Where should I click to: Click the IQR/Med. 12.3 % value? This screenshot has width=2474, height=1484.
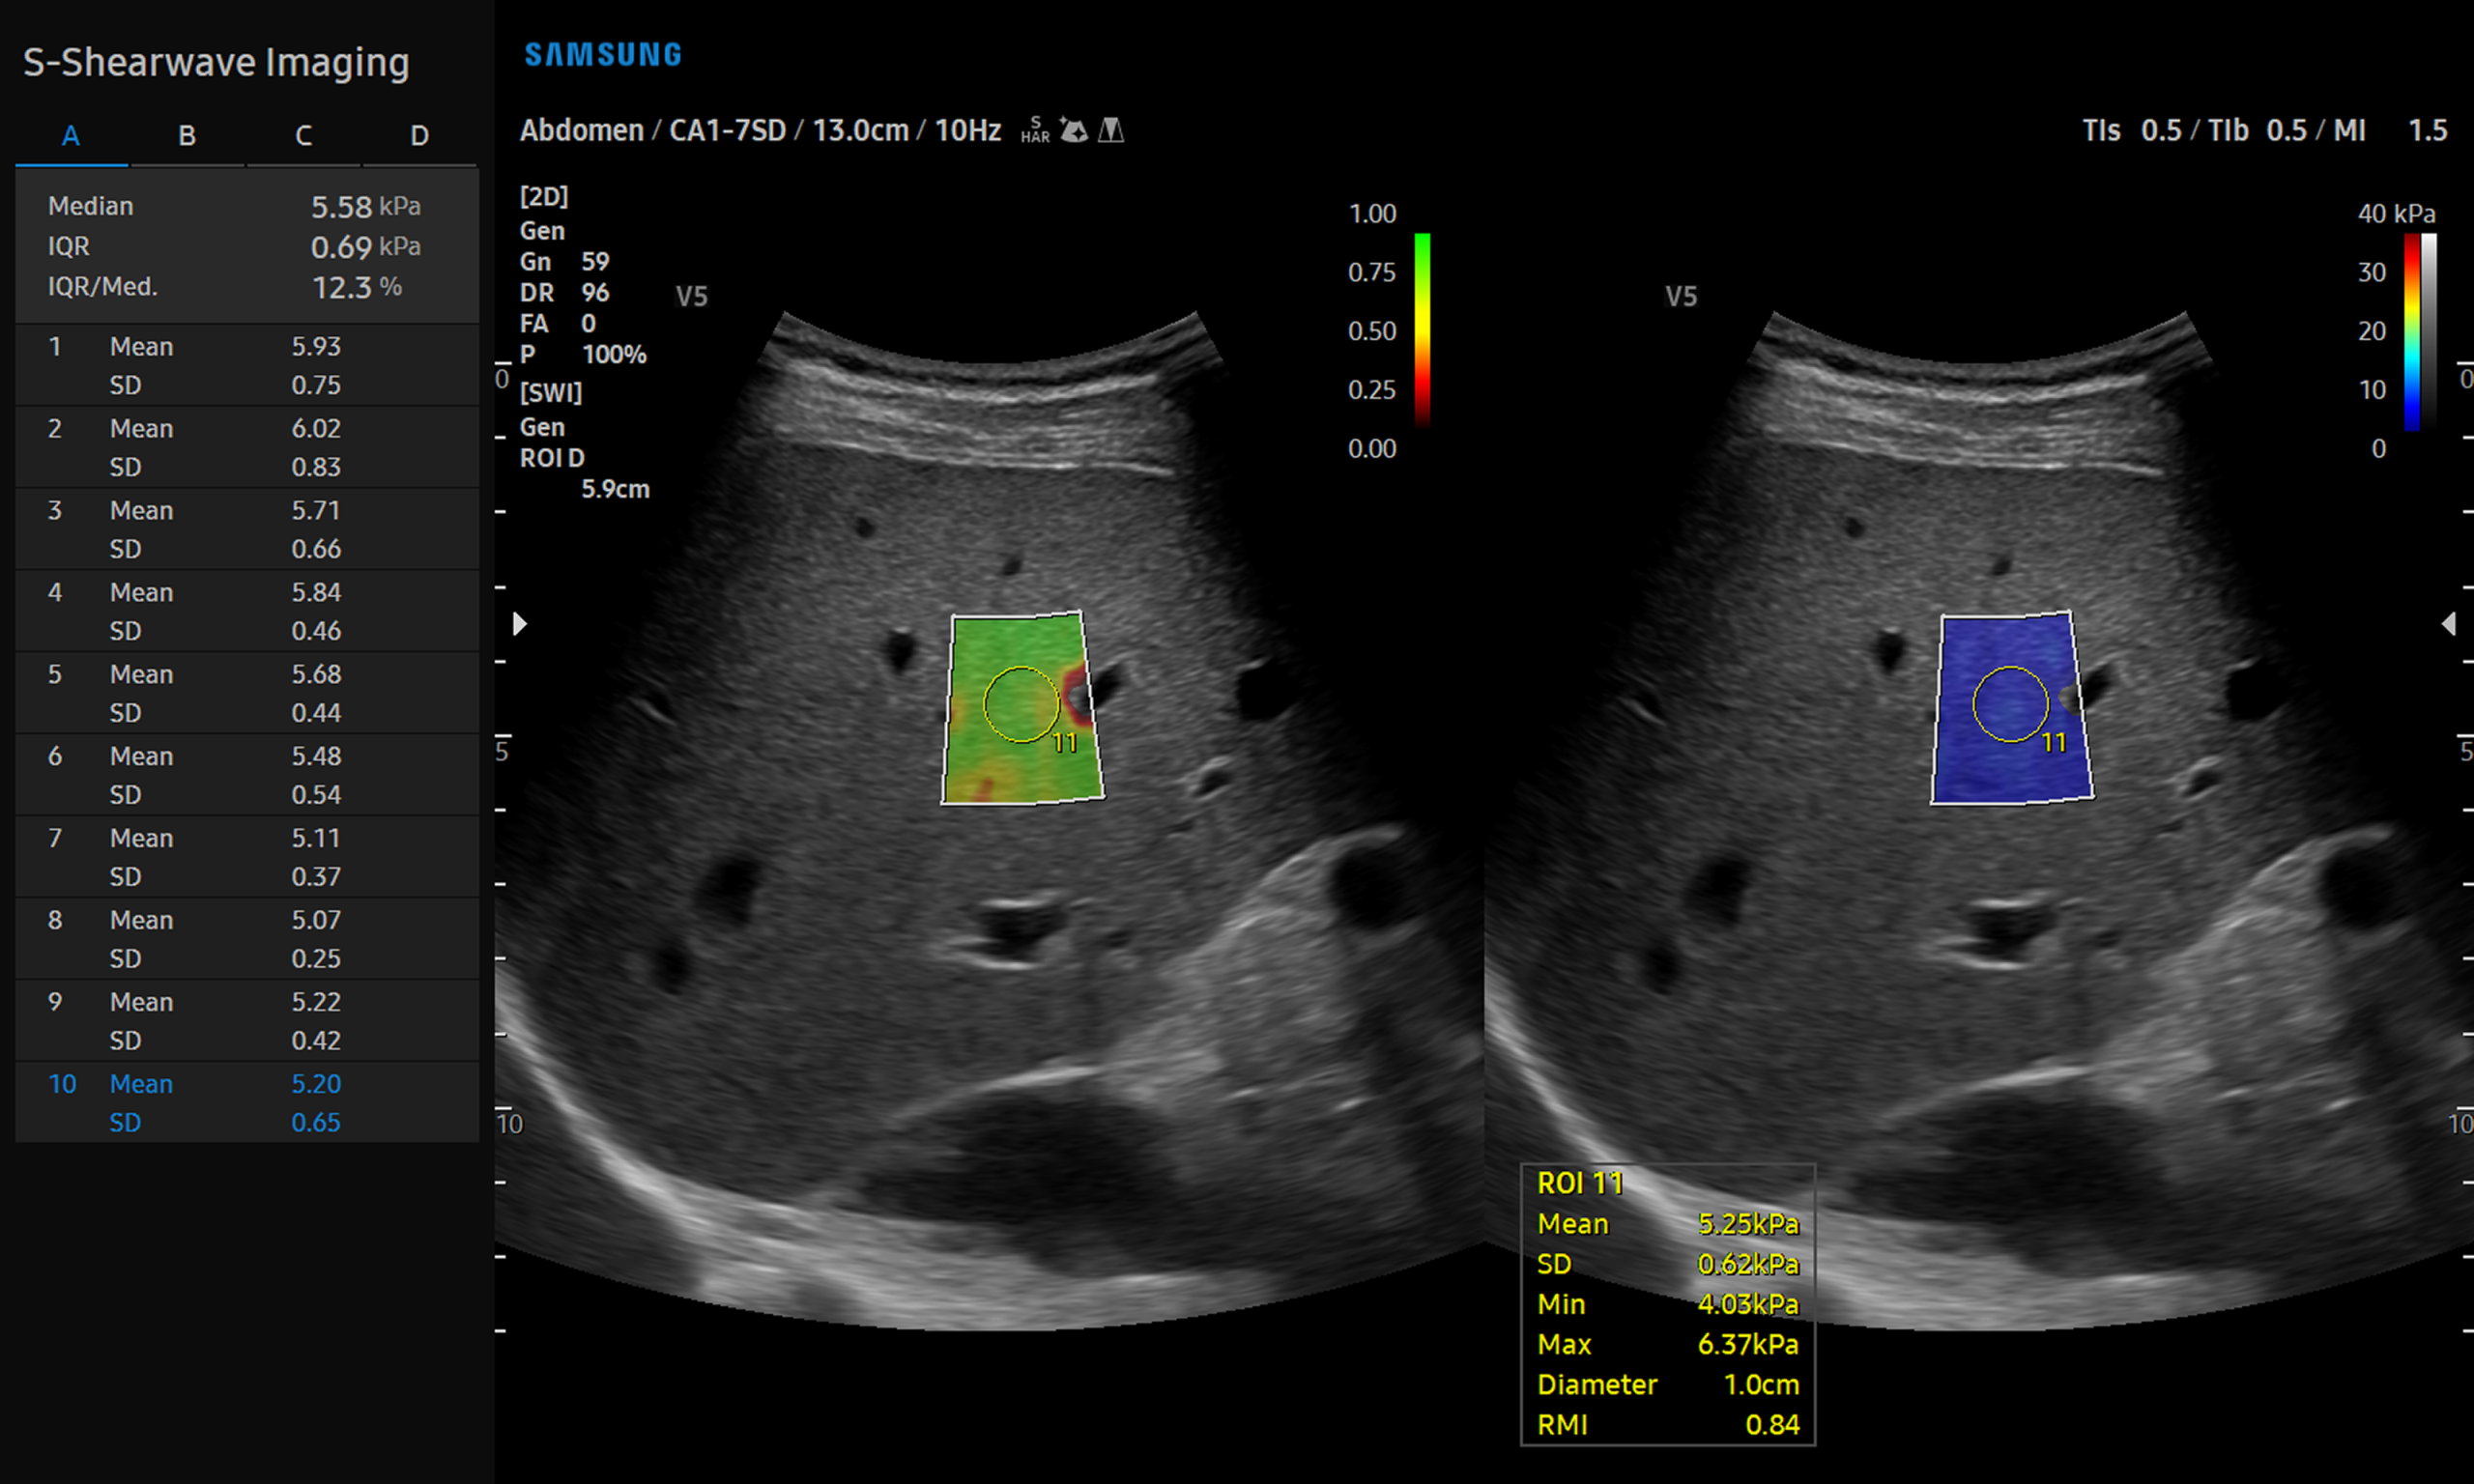[357, 288]
